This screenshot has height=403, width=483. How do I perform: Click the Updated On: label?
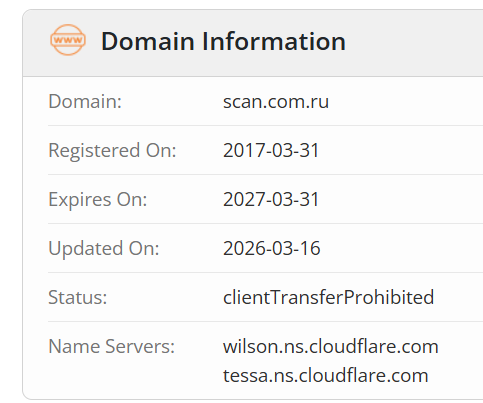(104, 248)
